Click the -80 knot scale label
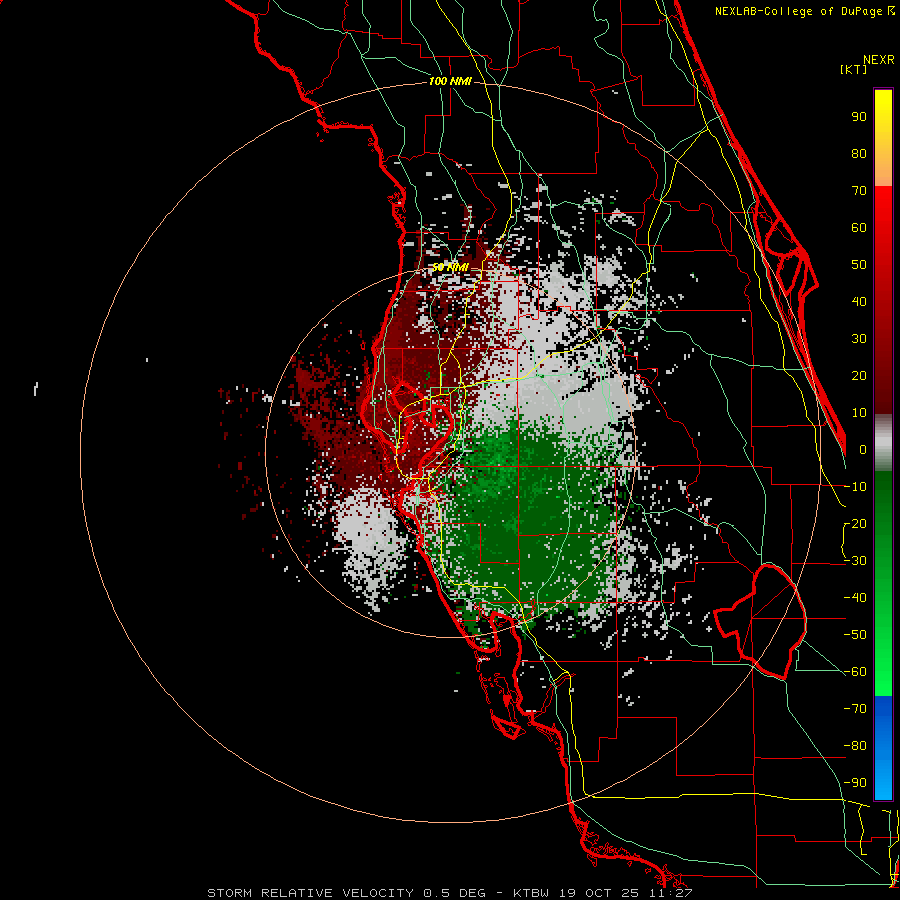The image size is (900, 900). 855,746
